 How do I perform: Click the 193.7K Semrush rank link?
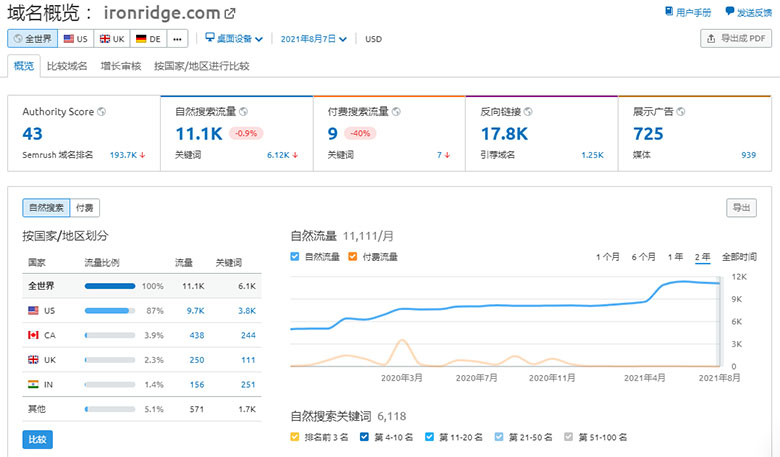tap(123, 155)
